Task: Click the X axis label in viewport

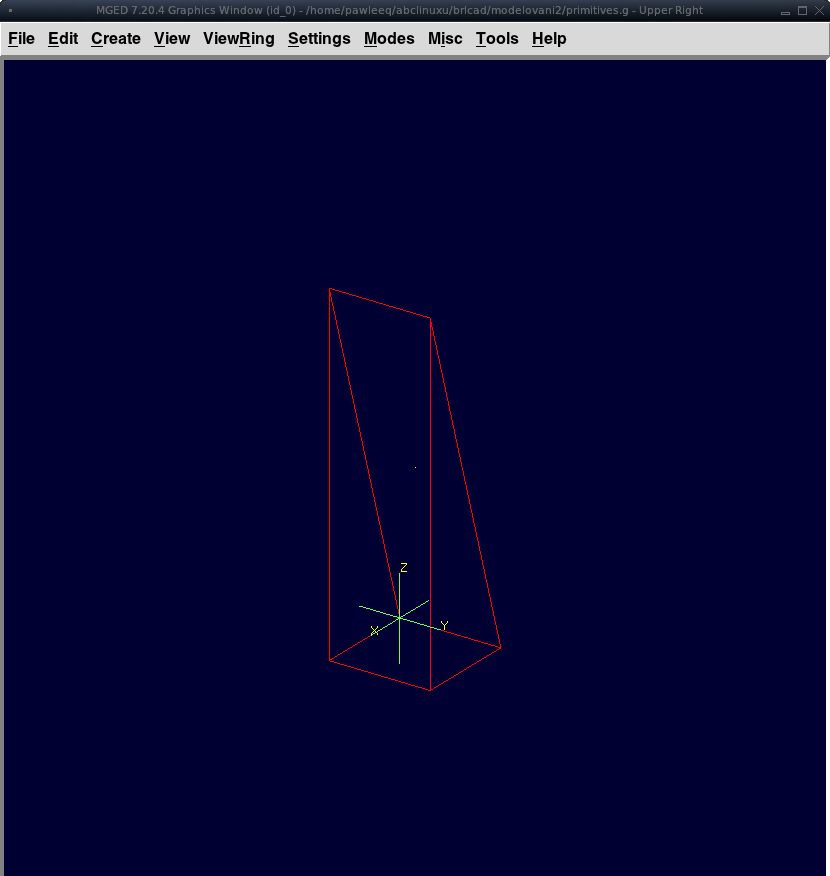Action: pyautogui.click(x=374, y=631)
